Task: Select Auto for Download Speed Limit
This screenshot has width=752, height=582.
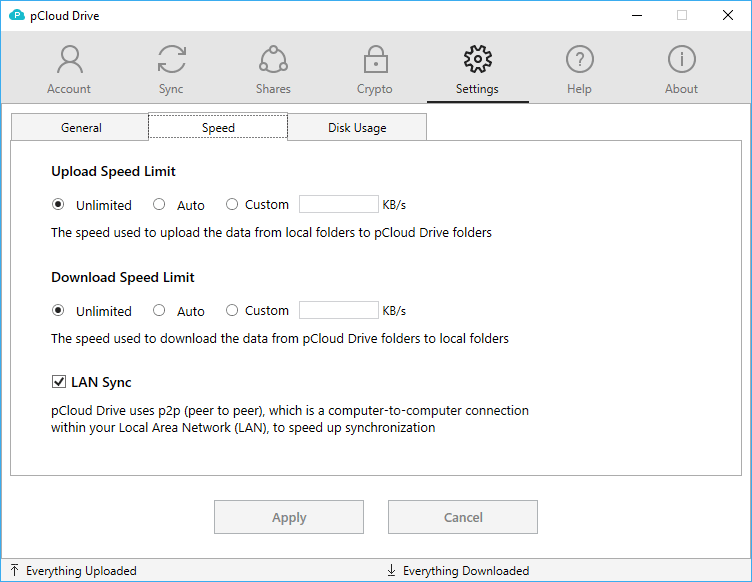Action: [159, 311]
